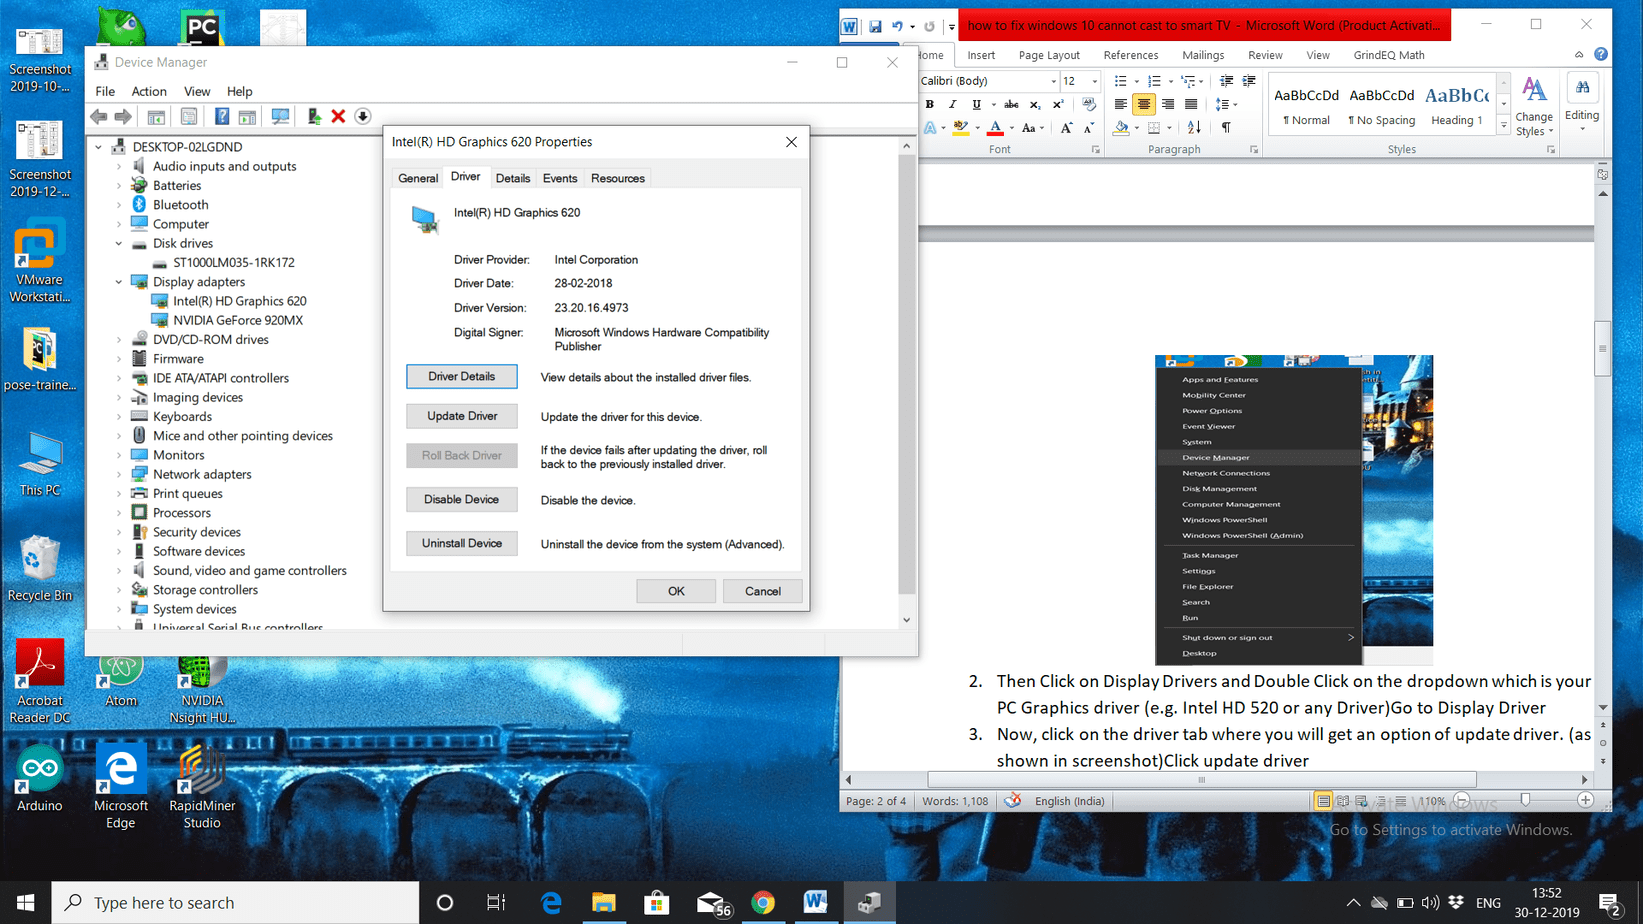Click the update device driver toolbar icon
The height and width of the screenshot is (924, 1643).
pos(314,117)
